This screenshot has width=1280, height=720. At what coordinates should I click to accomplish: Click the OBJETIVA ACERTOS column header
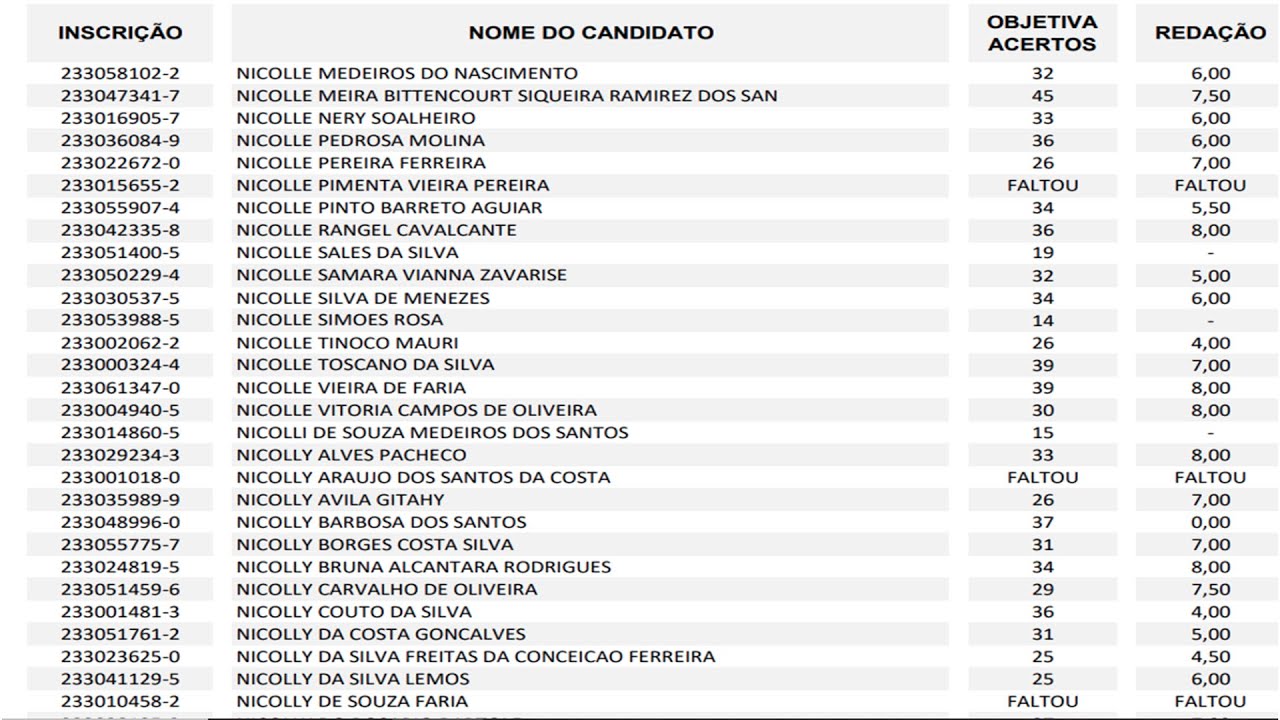1042,33
